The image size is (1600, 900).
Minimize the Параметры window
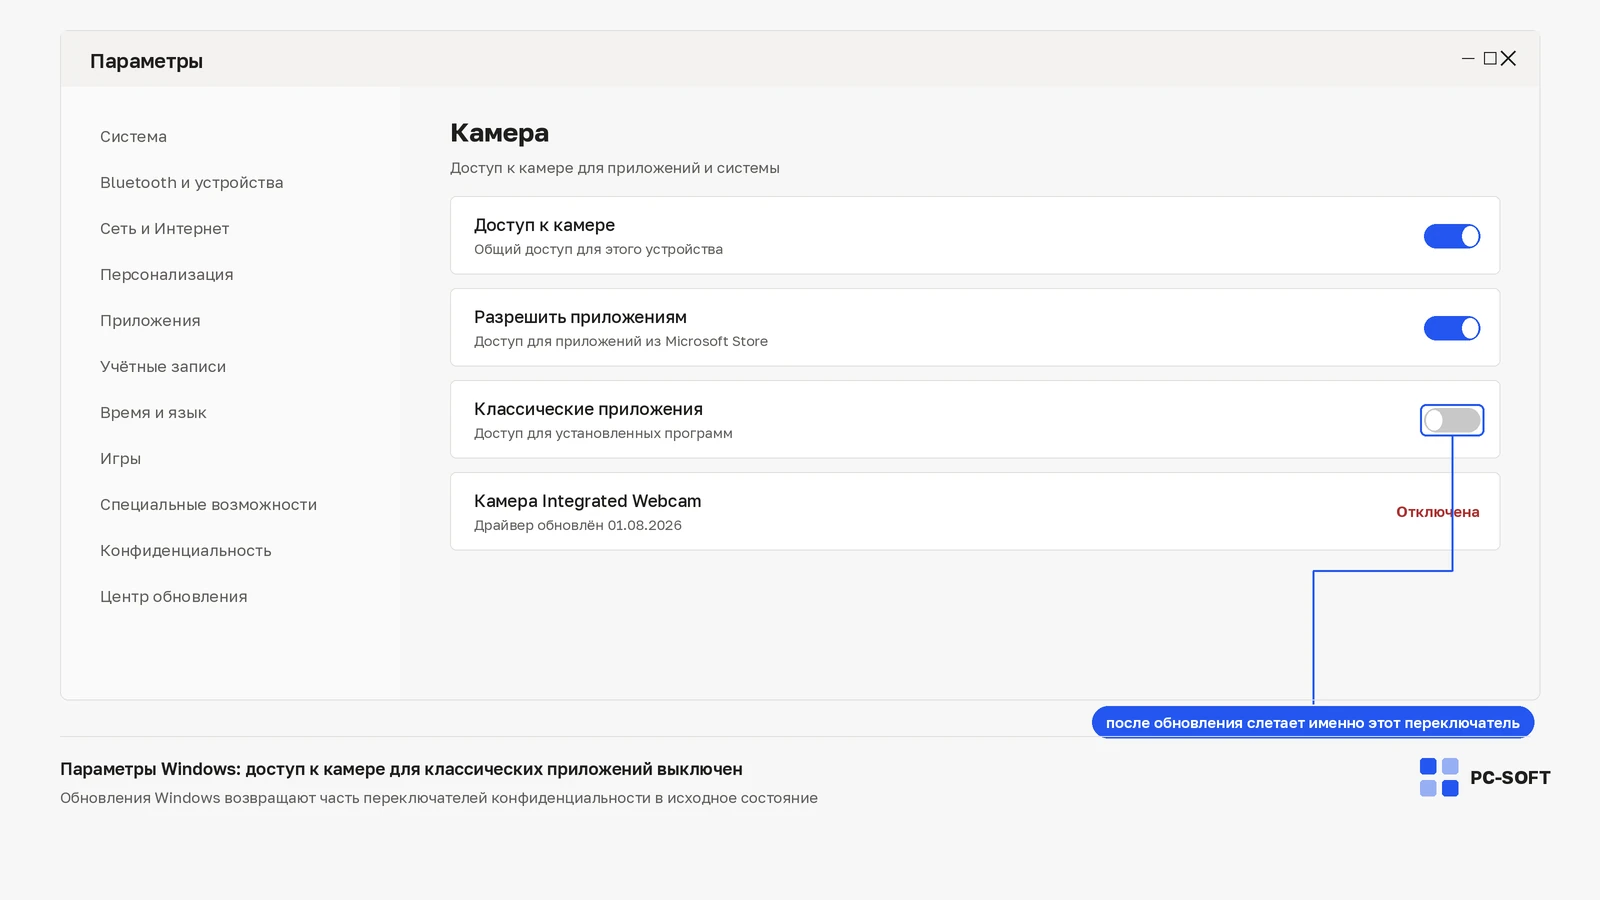coord(1468,59)
